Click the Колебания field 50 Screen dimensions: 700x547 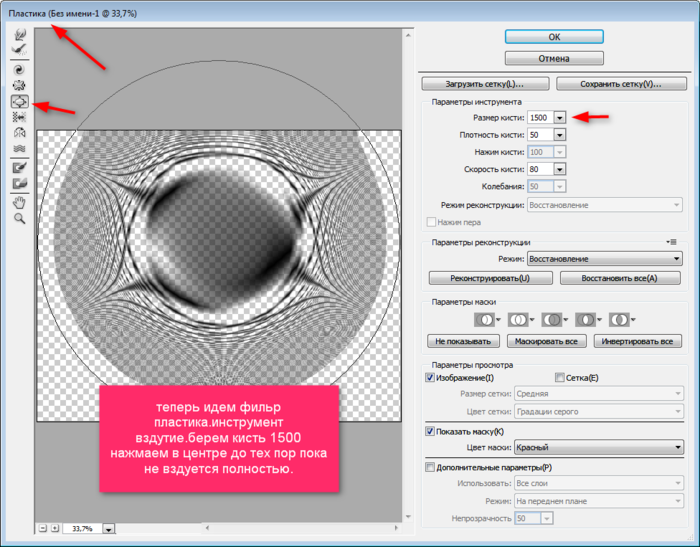click(x=541, y=186)
